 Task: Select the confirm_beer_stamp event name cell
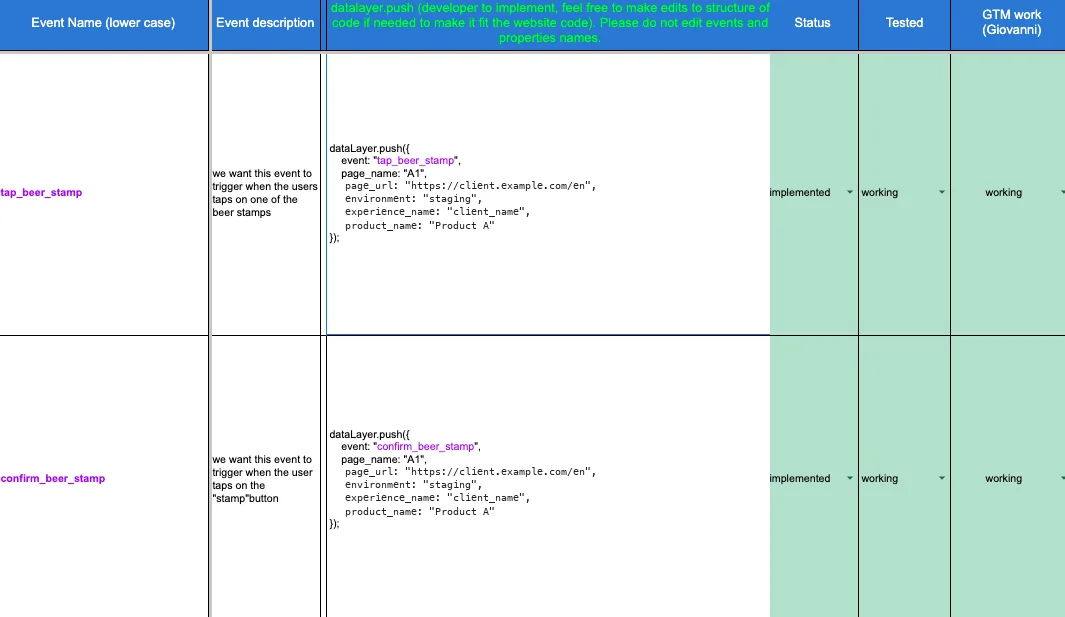pyautogui.click(x=104, y=476)
